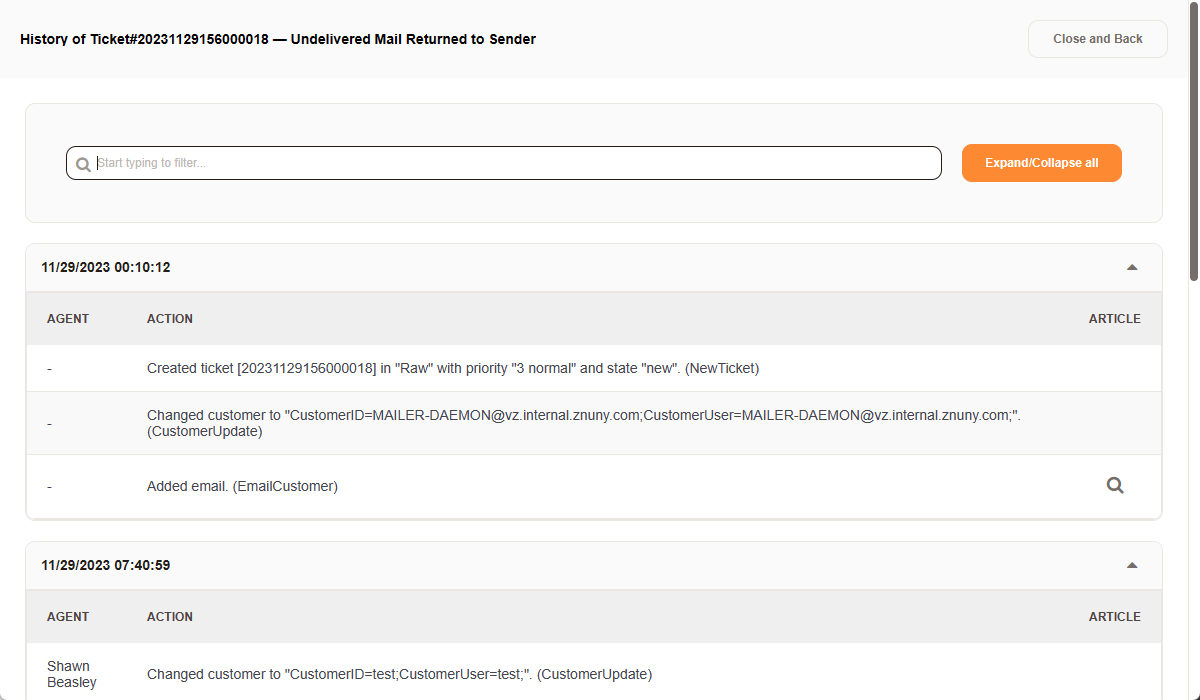Click the Added email (EmailCustomer) action text
The height and width of the screenshot is (700, 1200).
[x=242, y=486]
